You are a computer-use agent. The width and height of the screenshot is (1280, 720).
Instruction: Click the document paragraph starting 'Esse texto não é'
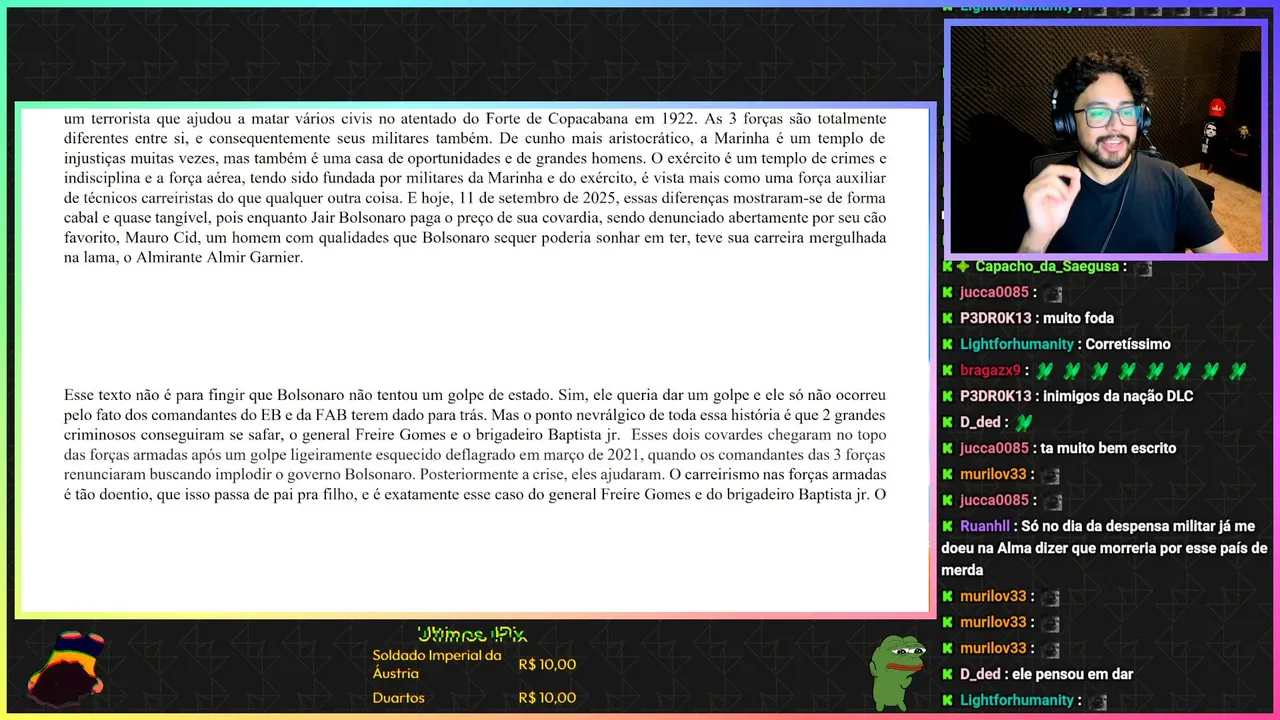point(475,444)
